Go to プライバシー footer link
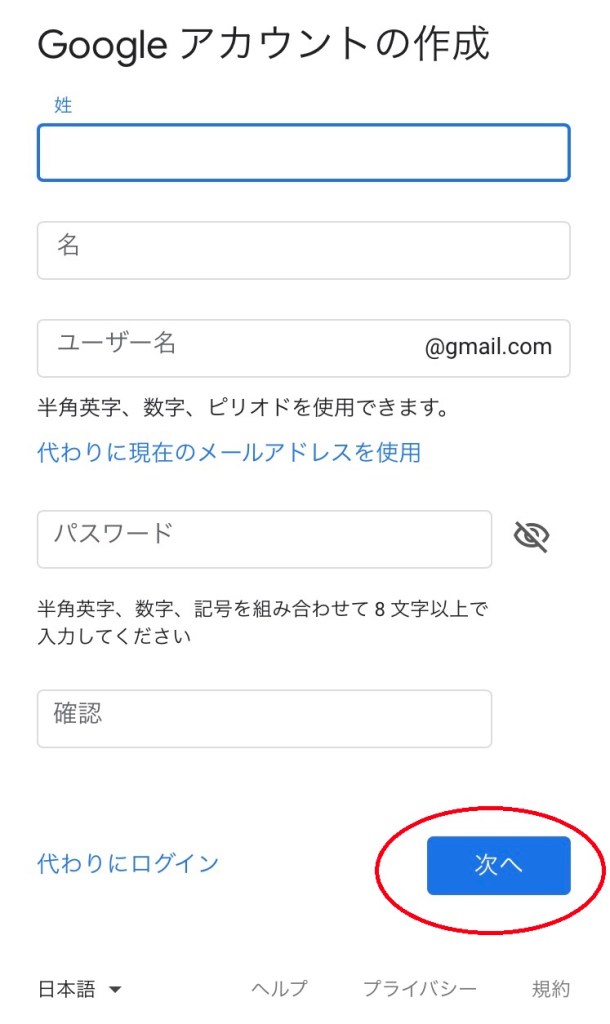This screenshot has height=1024, width=610. (x=420, y=990)
